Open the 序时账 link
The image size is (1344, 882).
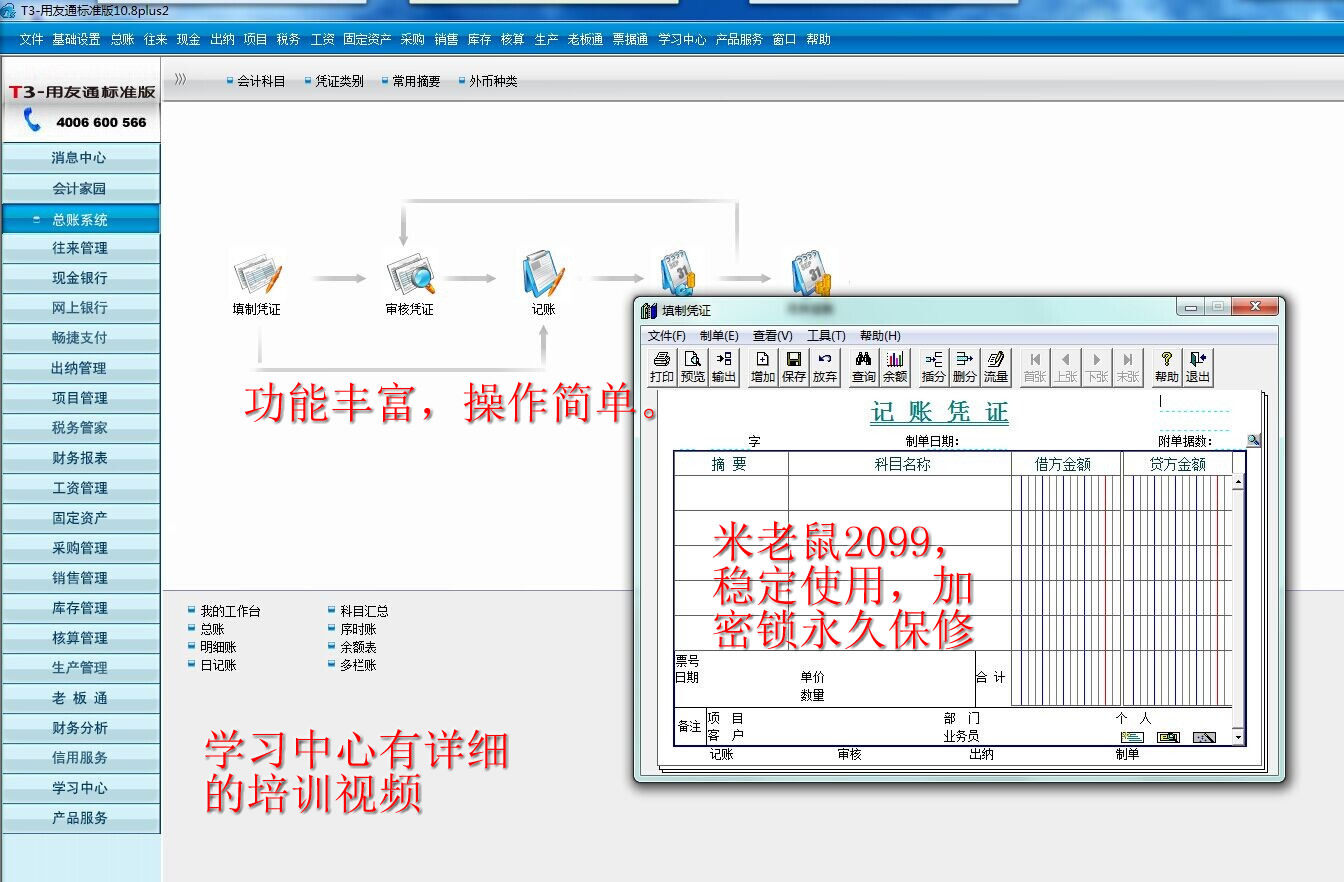pyautogui.click(x=358, y=629)
